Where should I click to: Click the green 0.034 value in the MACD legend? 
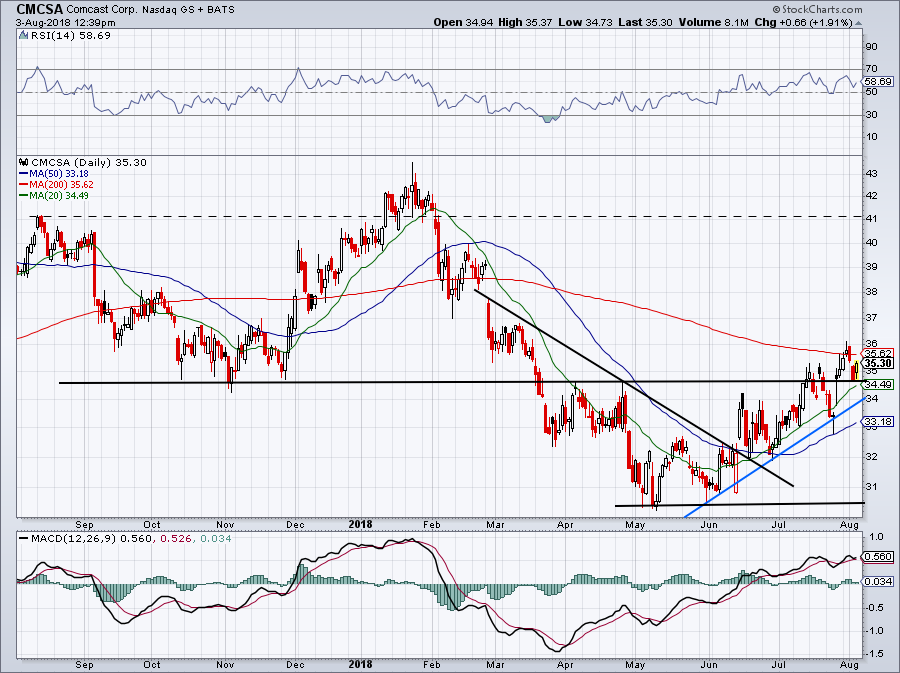pyautogui.click(x=215, y=539)
